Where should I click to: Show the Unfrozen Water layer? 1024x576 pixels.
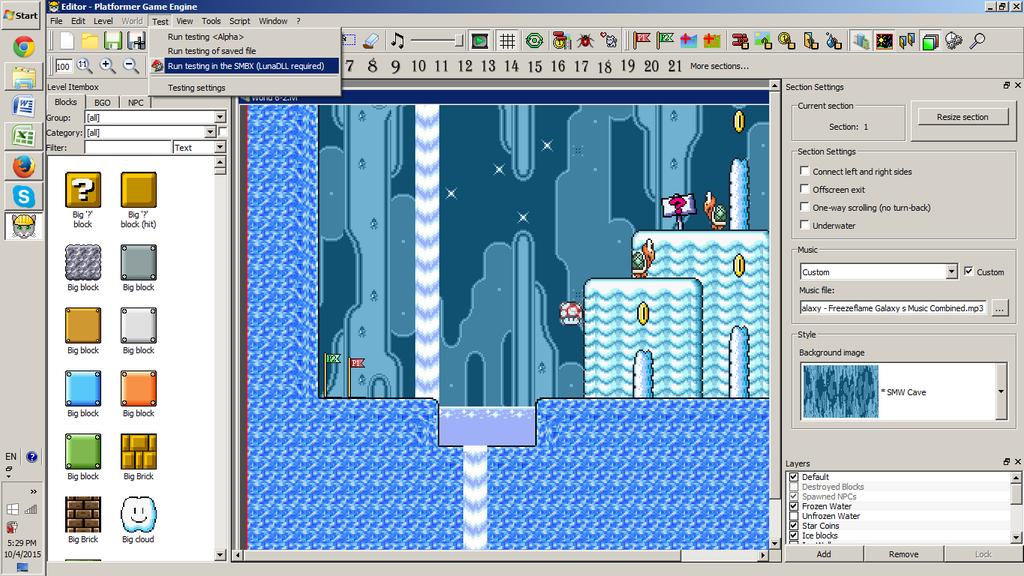point(794,516)
